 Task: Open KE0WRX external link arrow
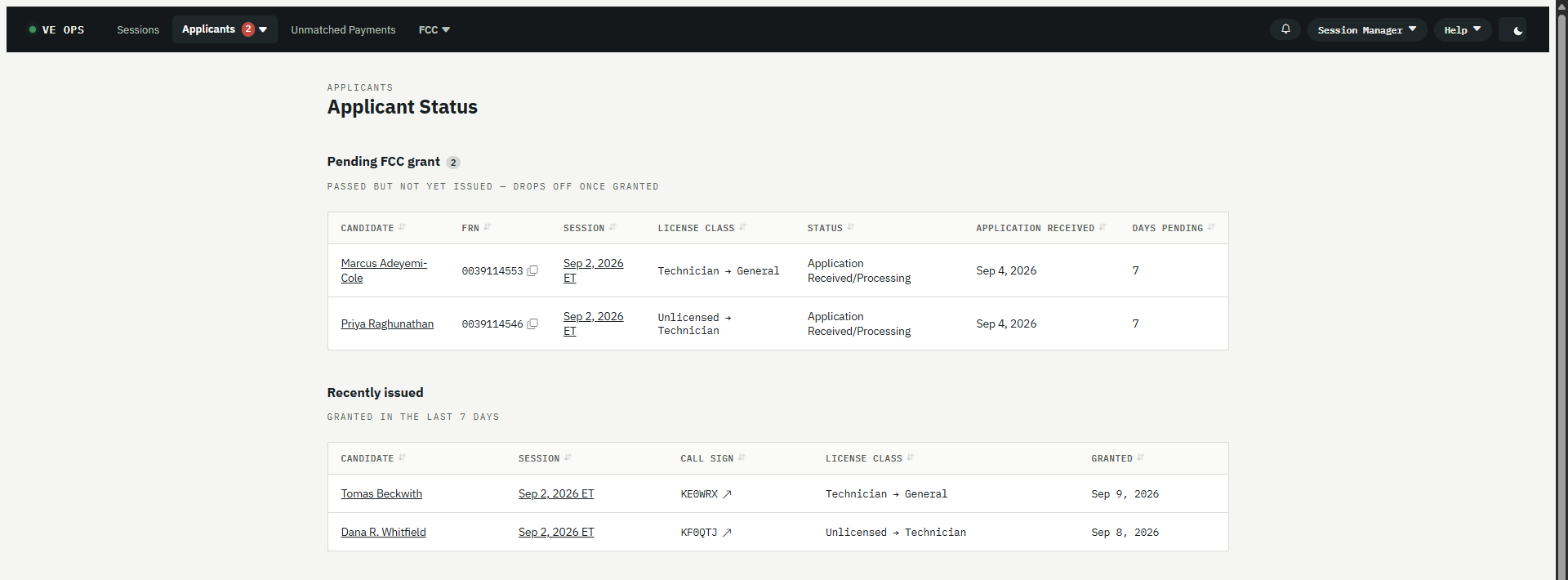coord(727,494)
